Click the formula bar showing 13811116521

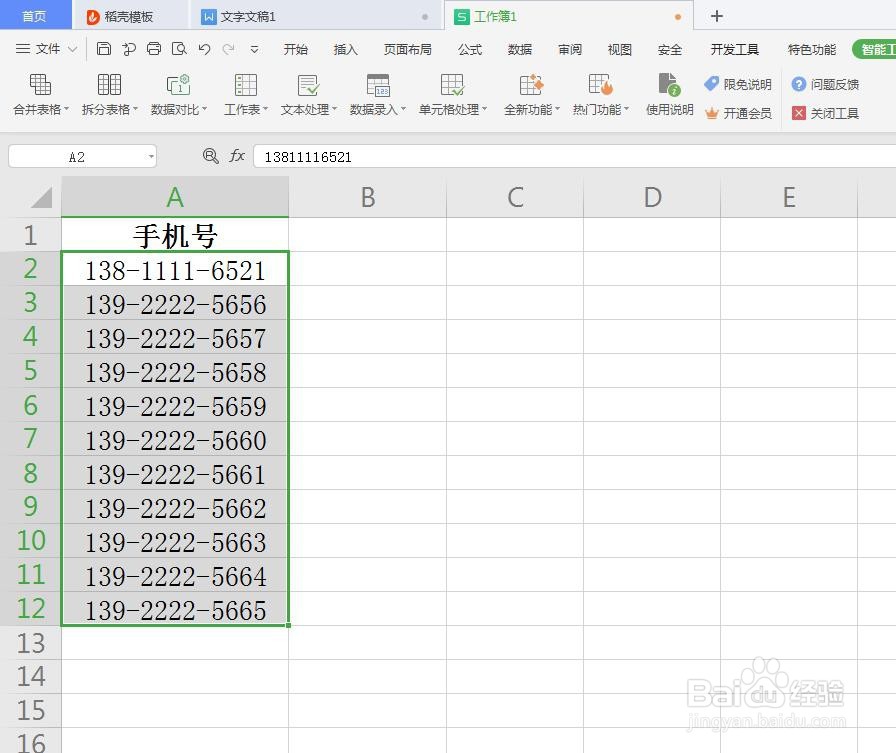(574, 157)
